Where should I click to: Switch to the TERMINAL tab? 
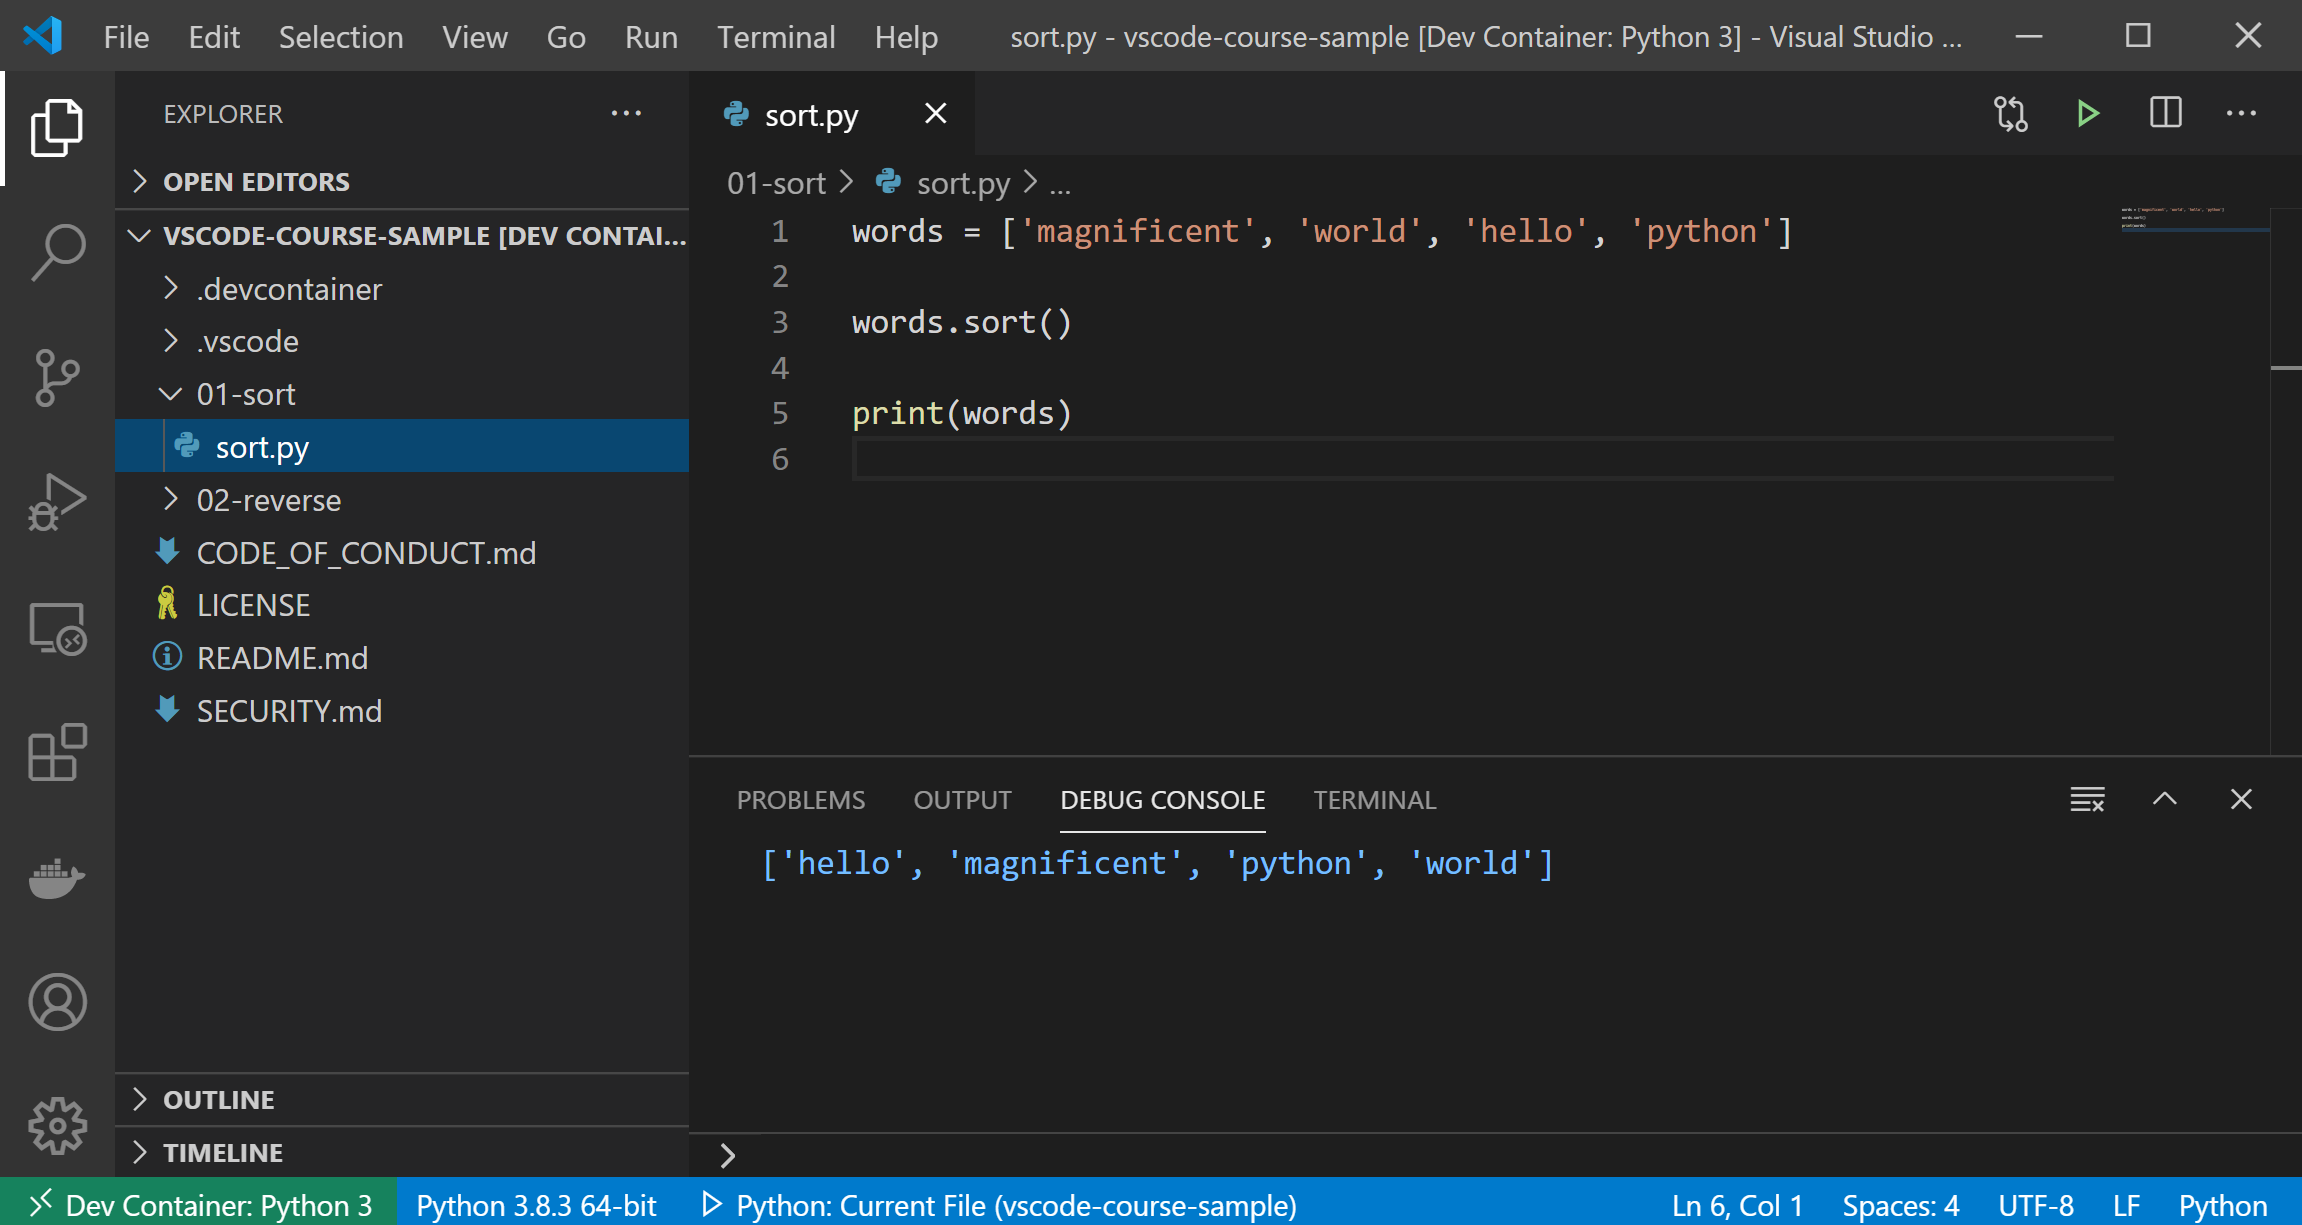click(x=1374, y=799)
